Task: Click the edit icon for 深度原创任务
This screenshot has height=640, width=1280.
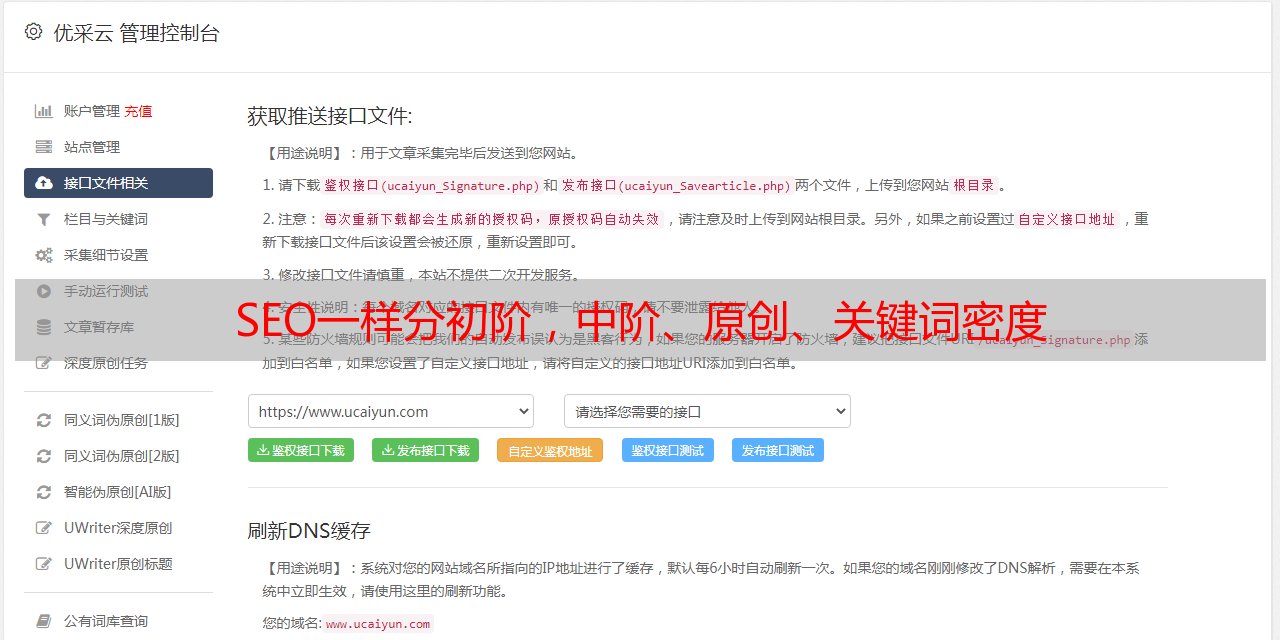Action: 44,363
